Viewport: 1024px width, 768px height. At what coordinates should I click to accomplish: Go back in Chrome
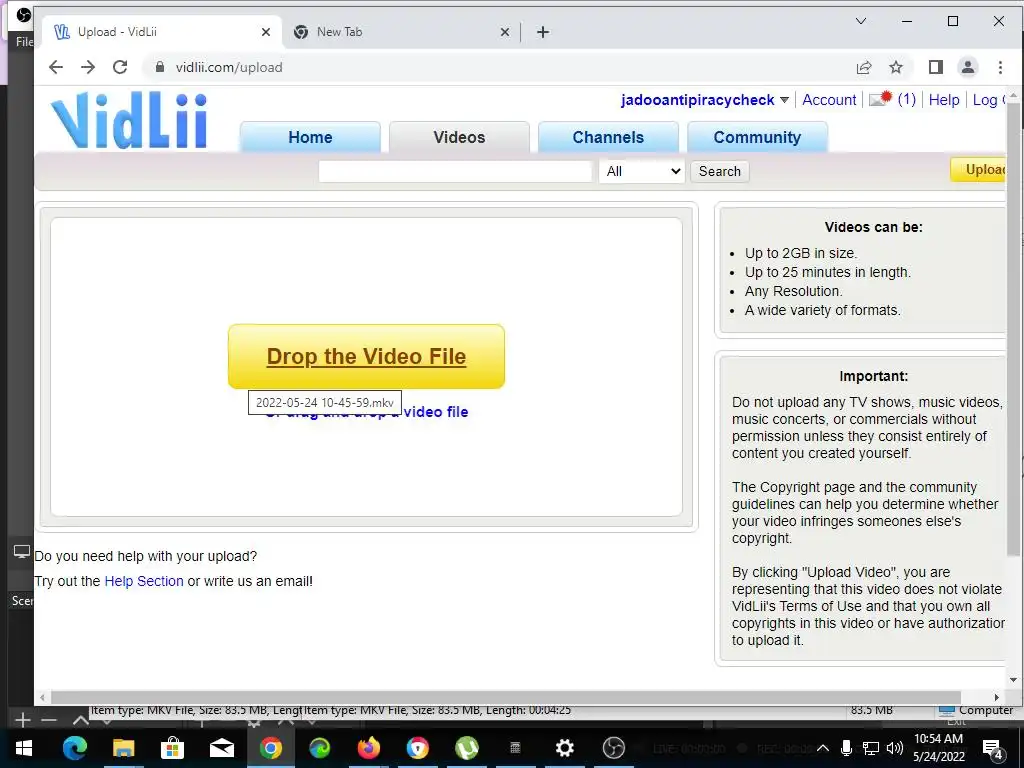(x=56, y=67)
